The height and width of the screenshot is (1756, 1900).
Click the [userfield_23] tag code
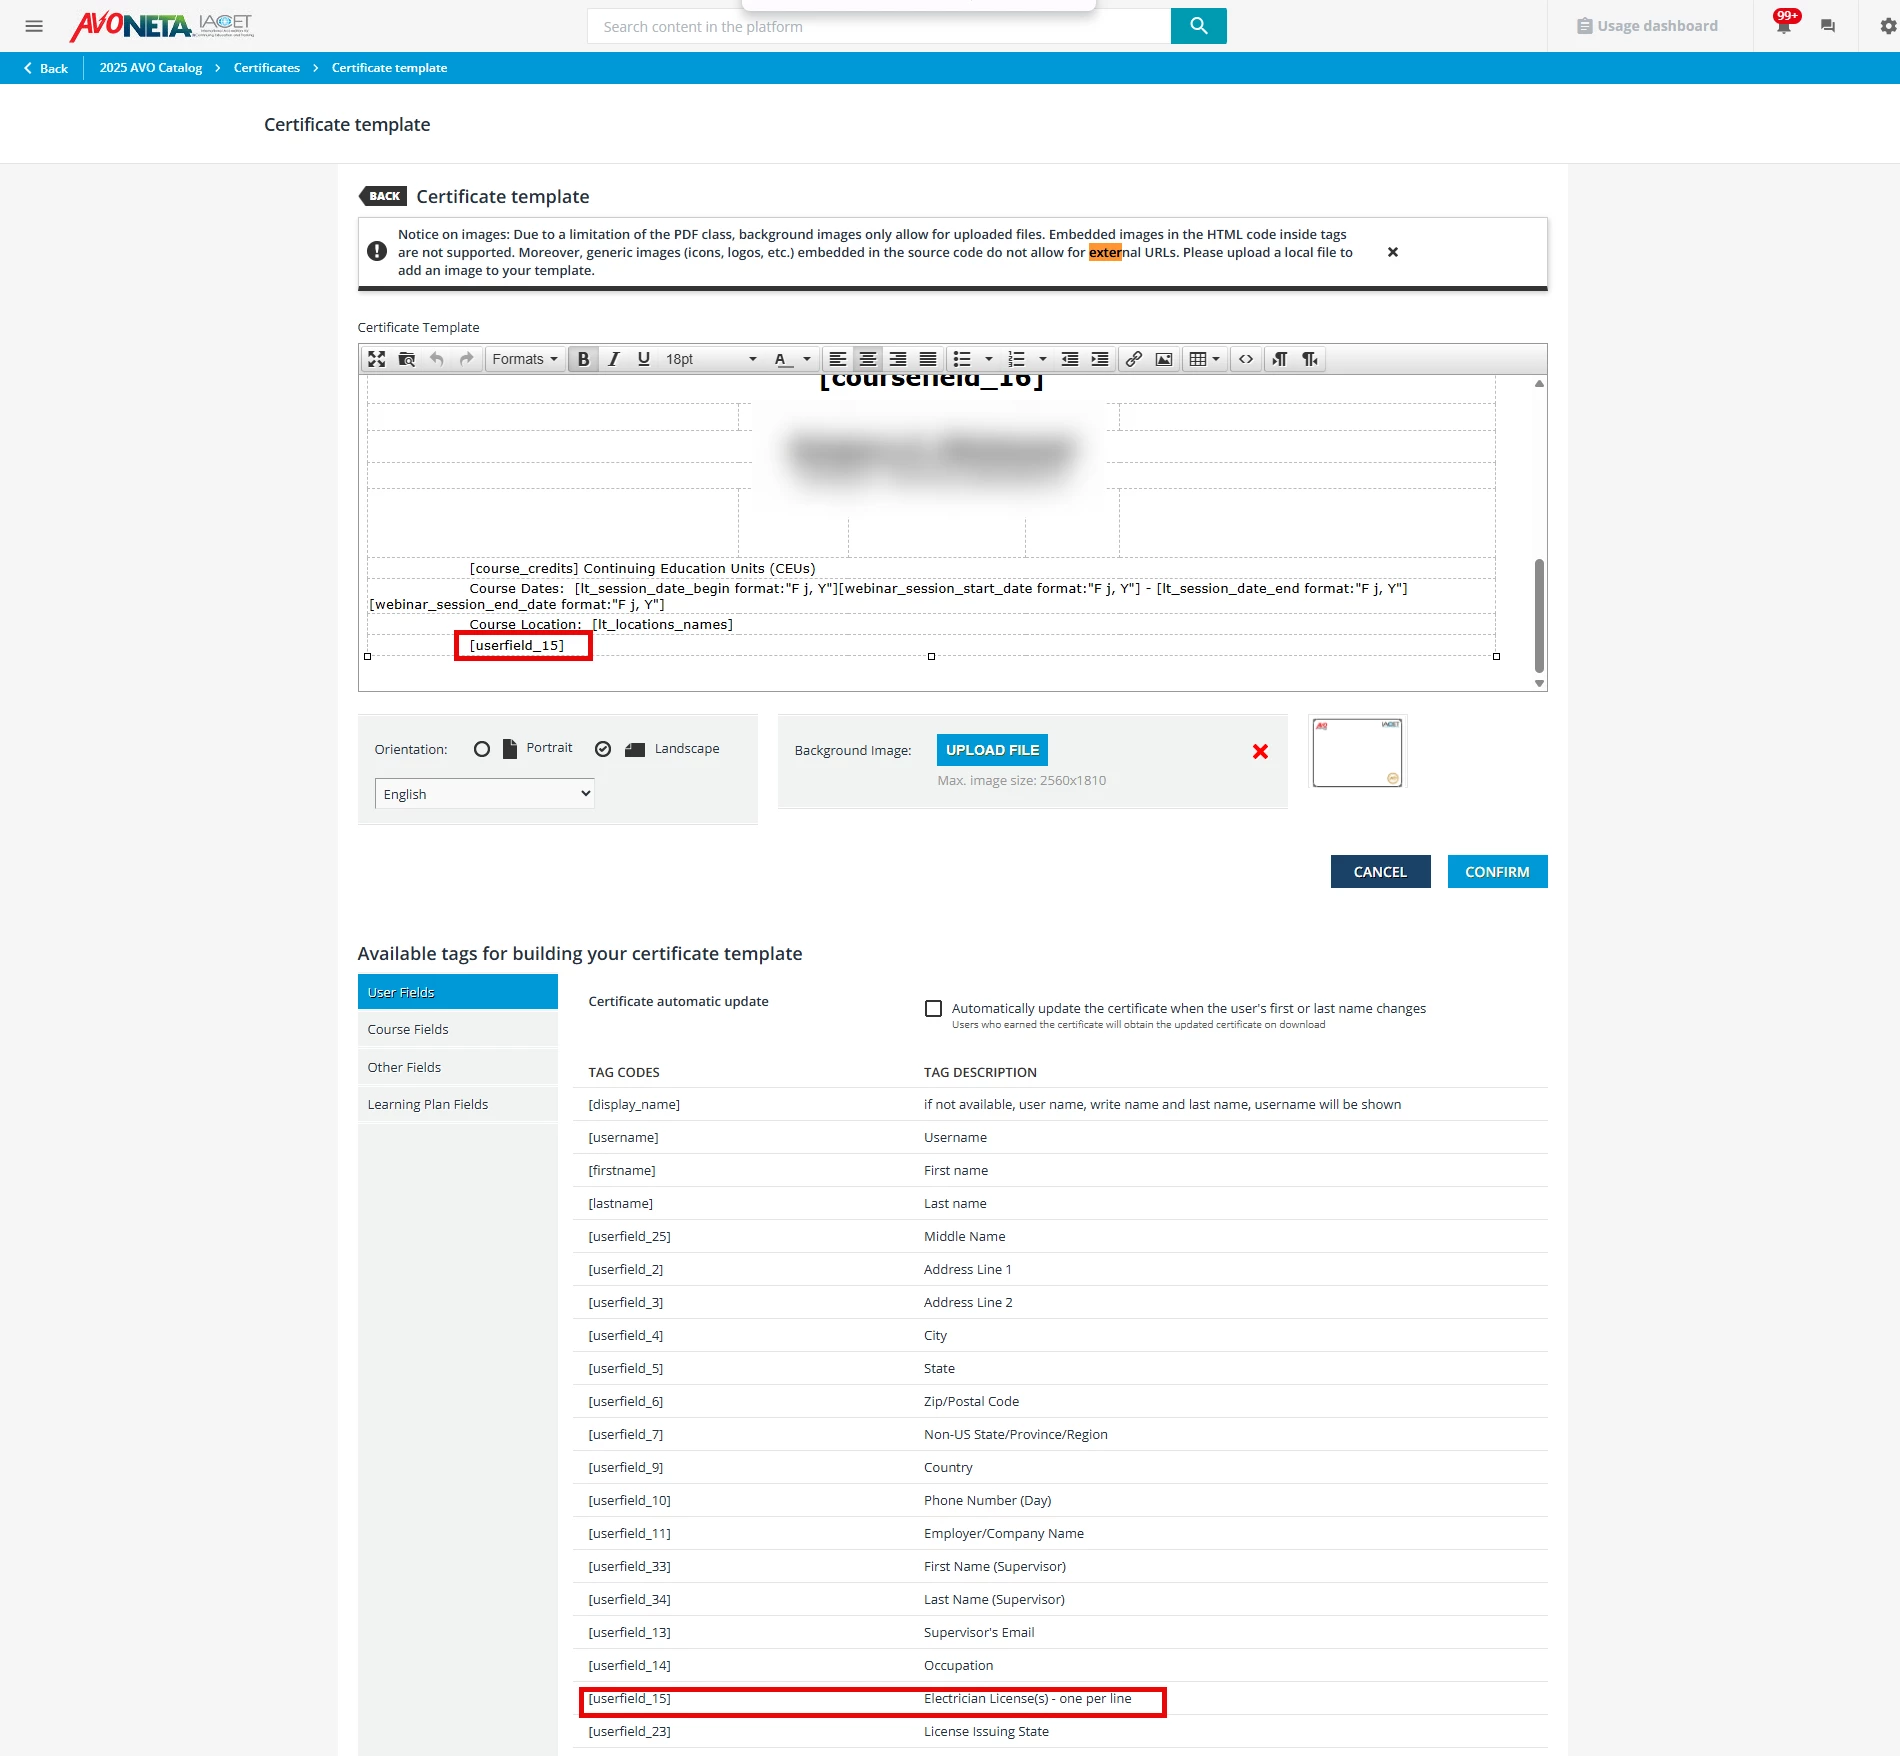629,1731
